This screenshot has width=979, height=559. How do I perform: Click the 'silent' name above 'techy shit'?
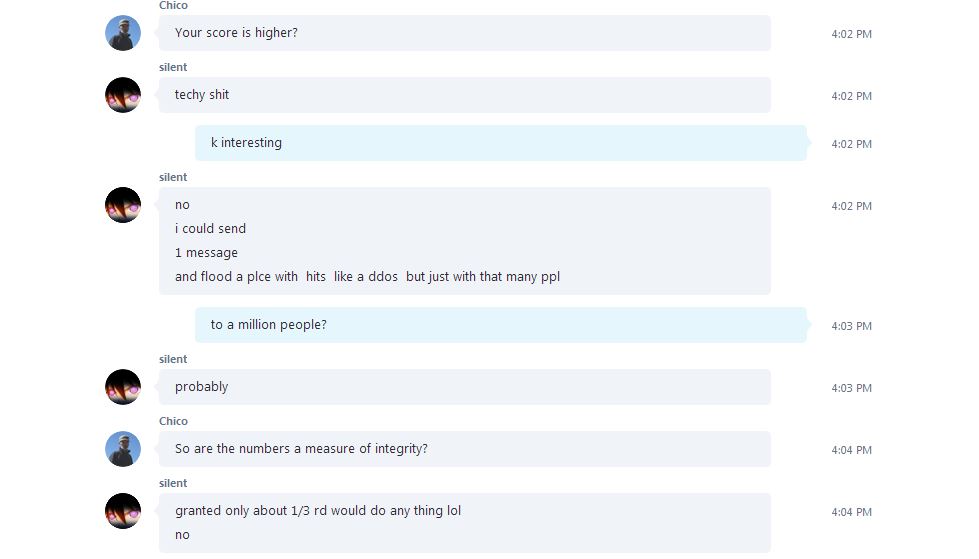(173, 67)
